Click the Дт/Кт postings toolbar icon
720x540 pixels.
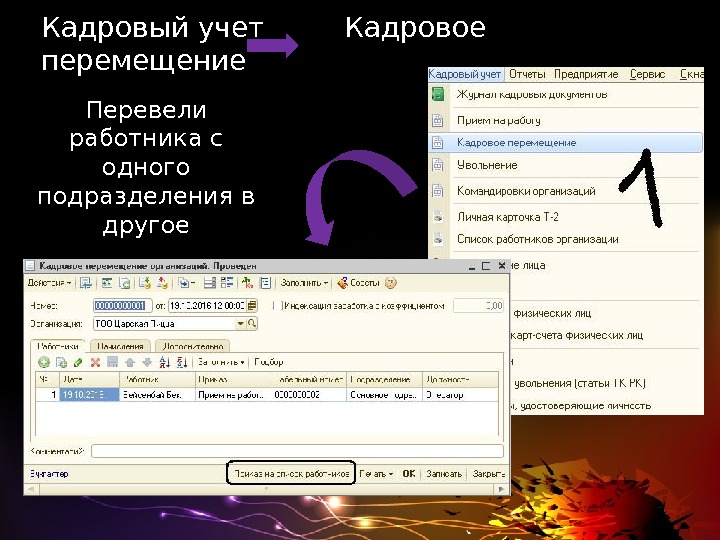pos(248,283)
